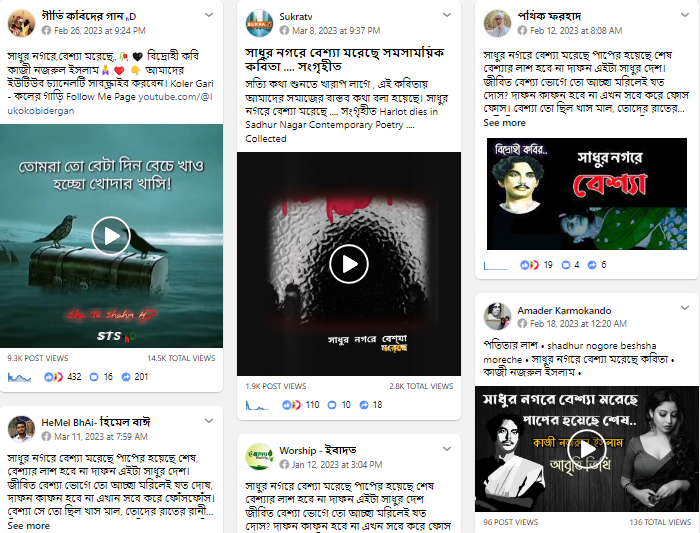Open Sukratv profile picture

[259, 23]
